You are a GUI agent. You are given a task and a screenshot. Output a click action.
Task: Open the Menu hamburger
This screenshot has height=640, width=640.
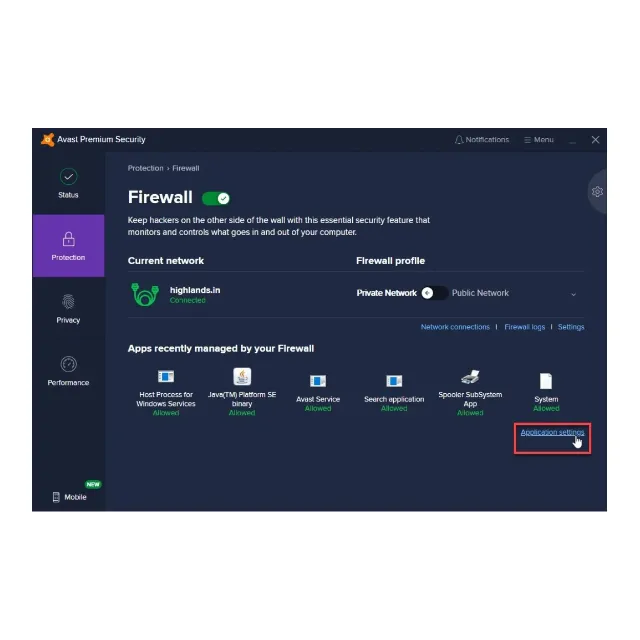click(539, 140)
